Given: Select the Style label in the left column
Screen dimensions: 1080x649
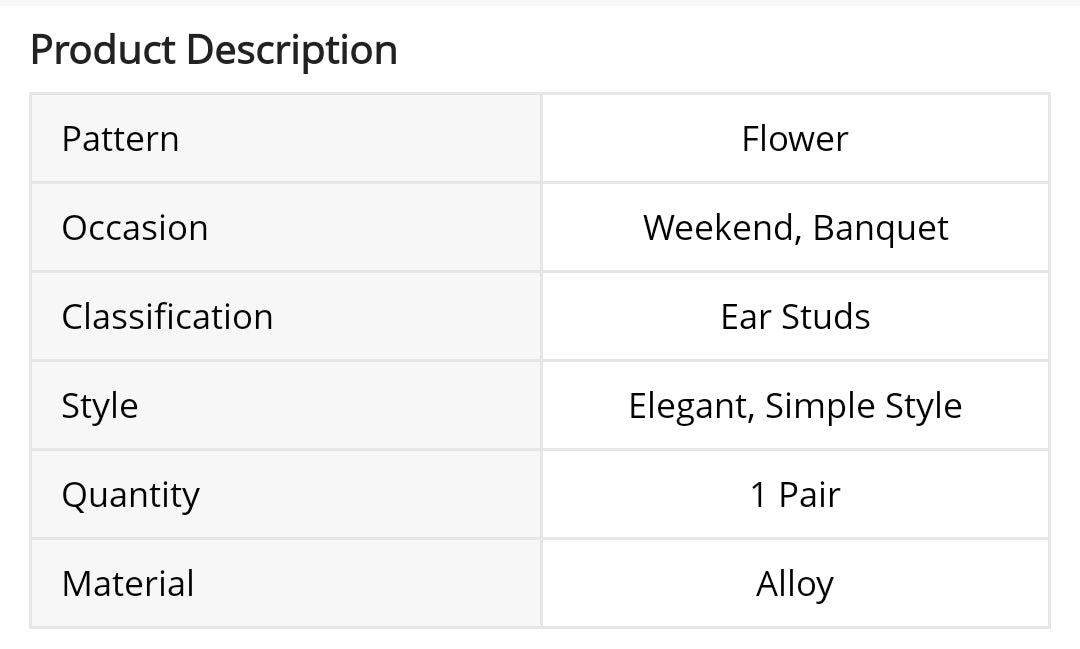Looking at the screenshot, I should (x=100, y=406).
